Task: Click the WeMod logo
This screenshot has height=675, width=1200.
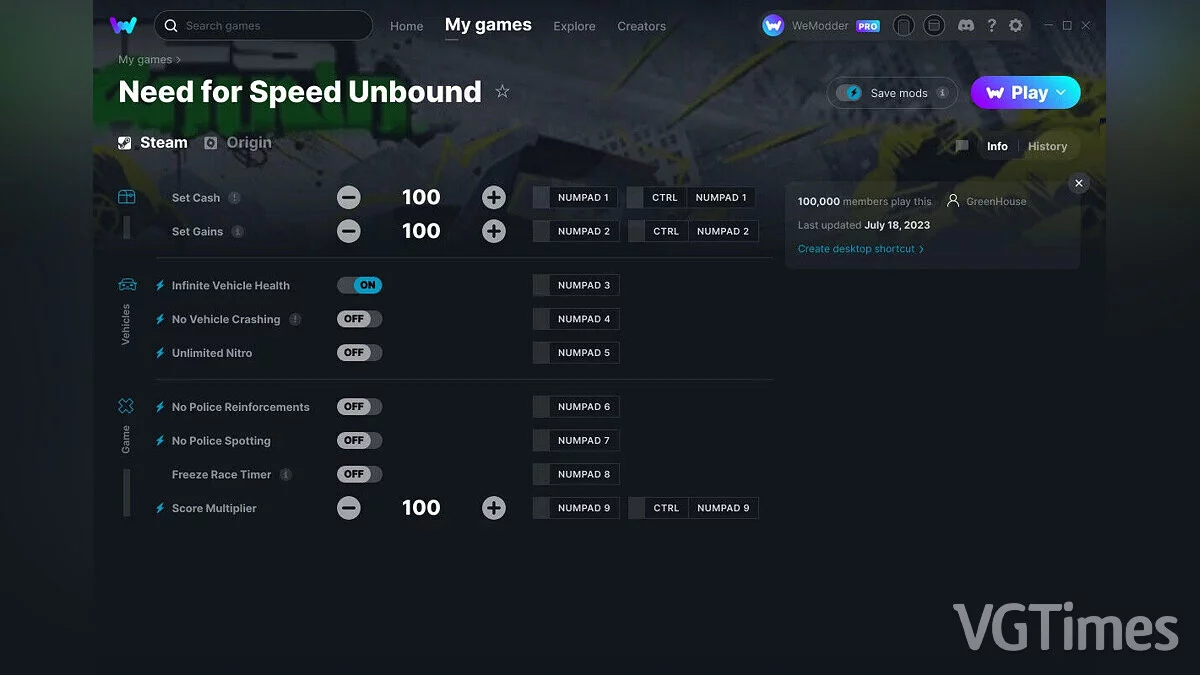Action: [x=123, y=25]
